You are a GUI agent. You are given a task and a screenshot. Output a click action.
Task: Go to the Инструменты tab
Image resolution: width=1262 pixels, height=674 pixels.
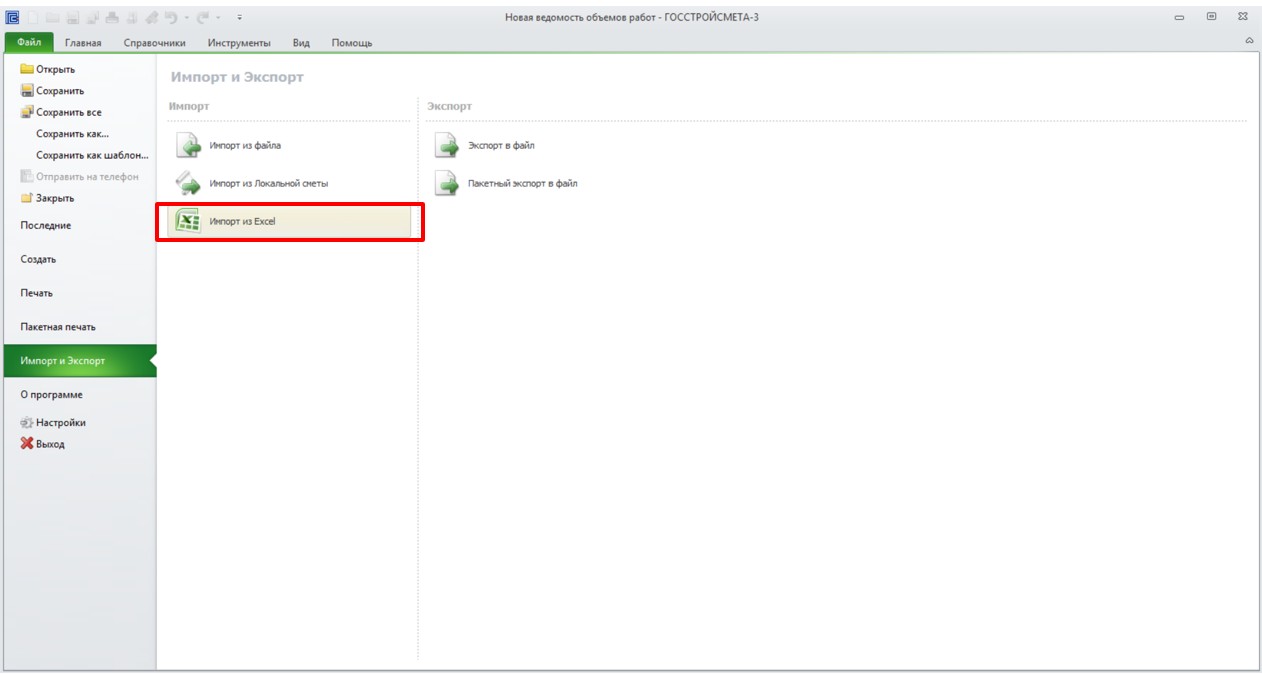pos(239,43)
